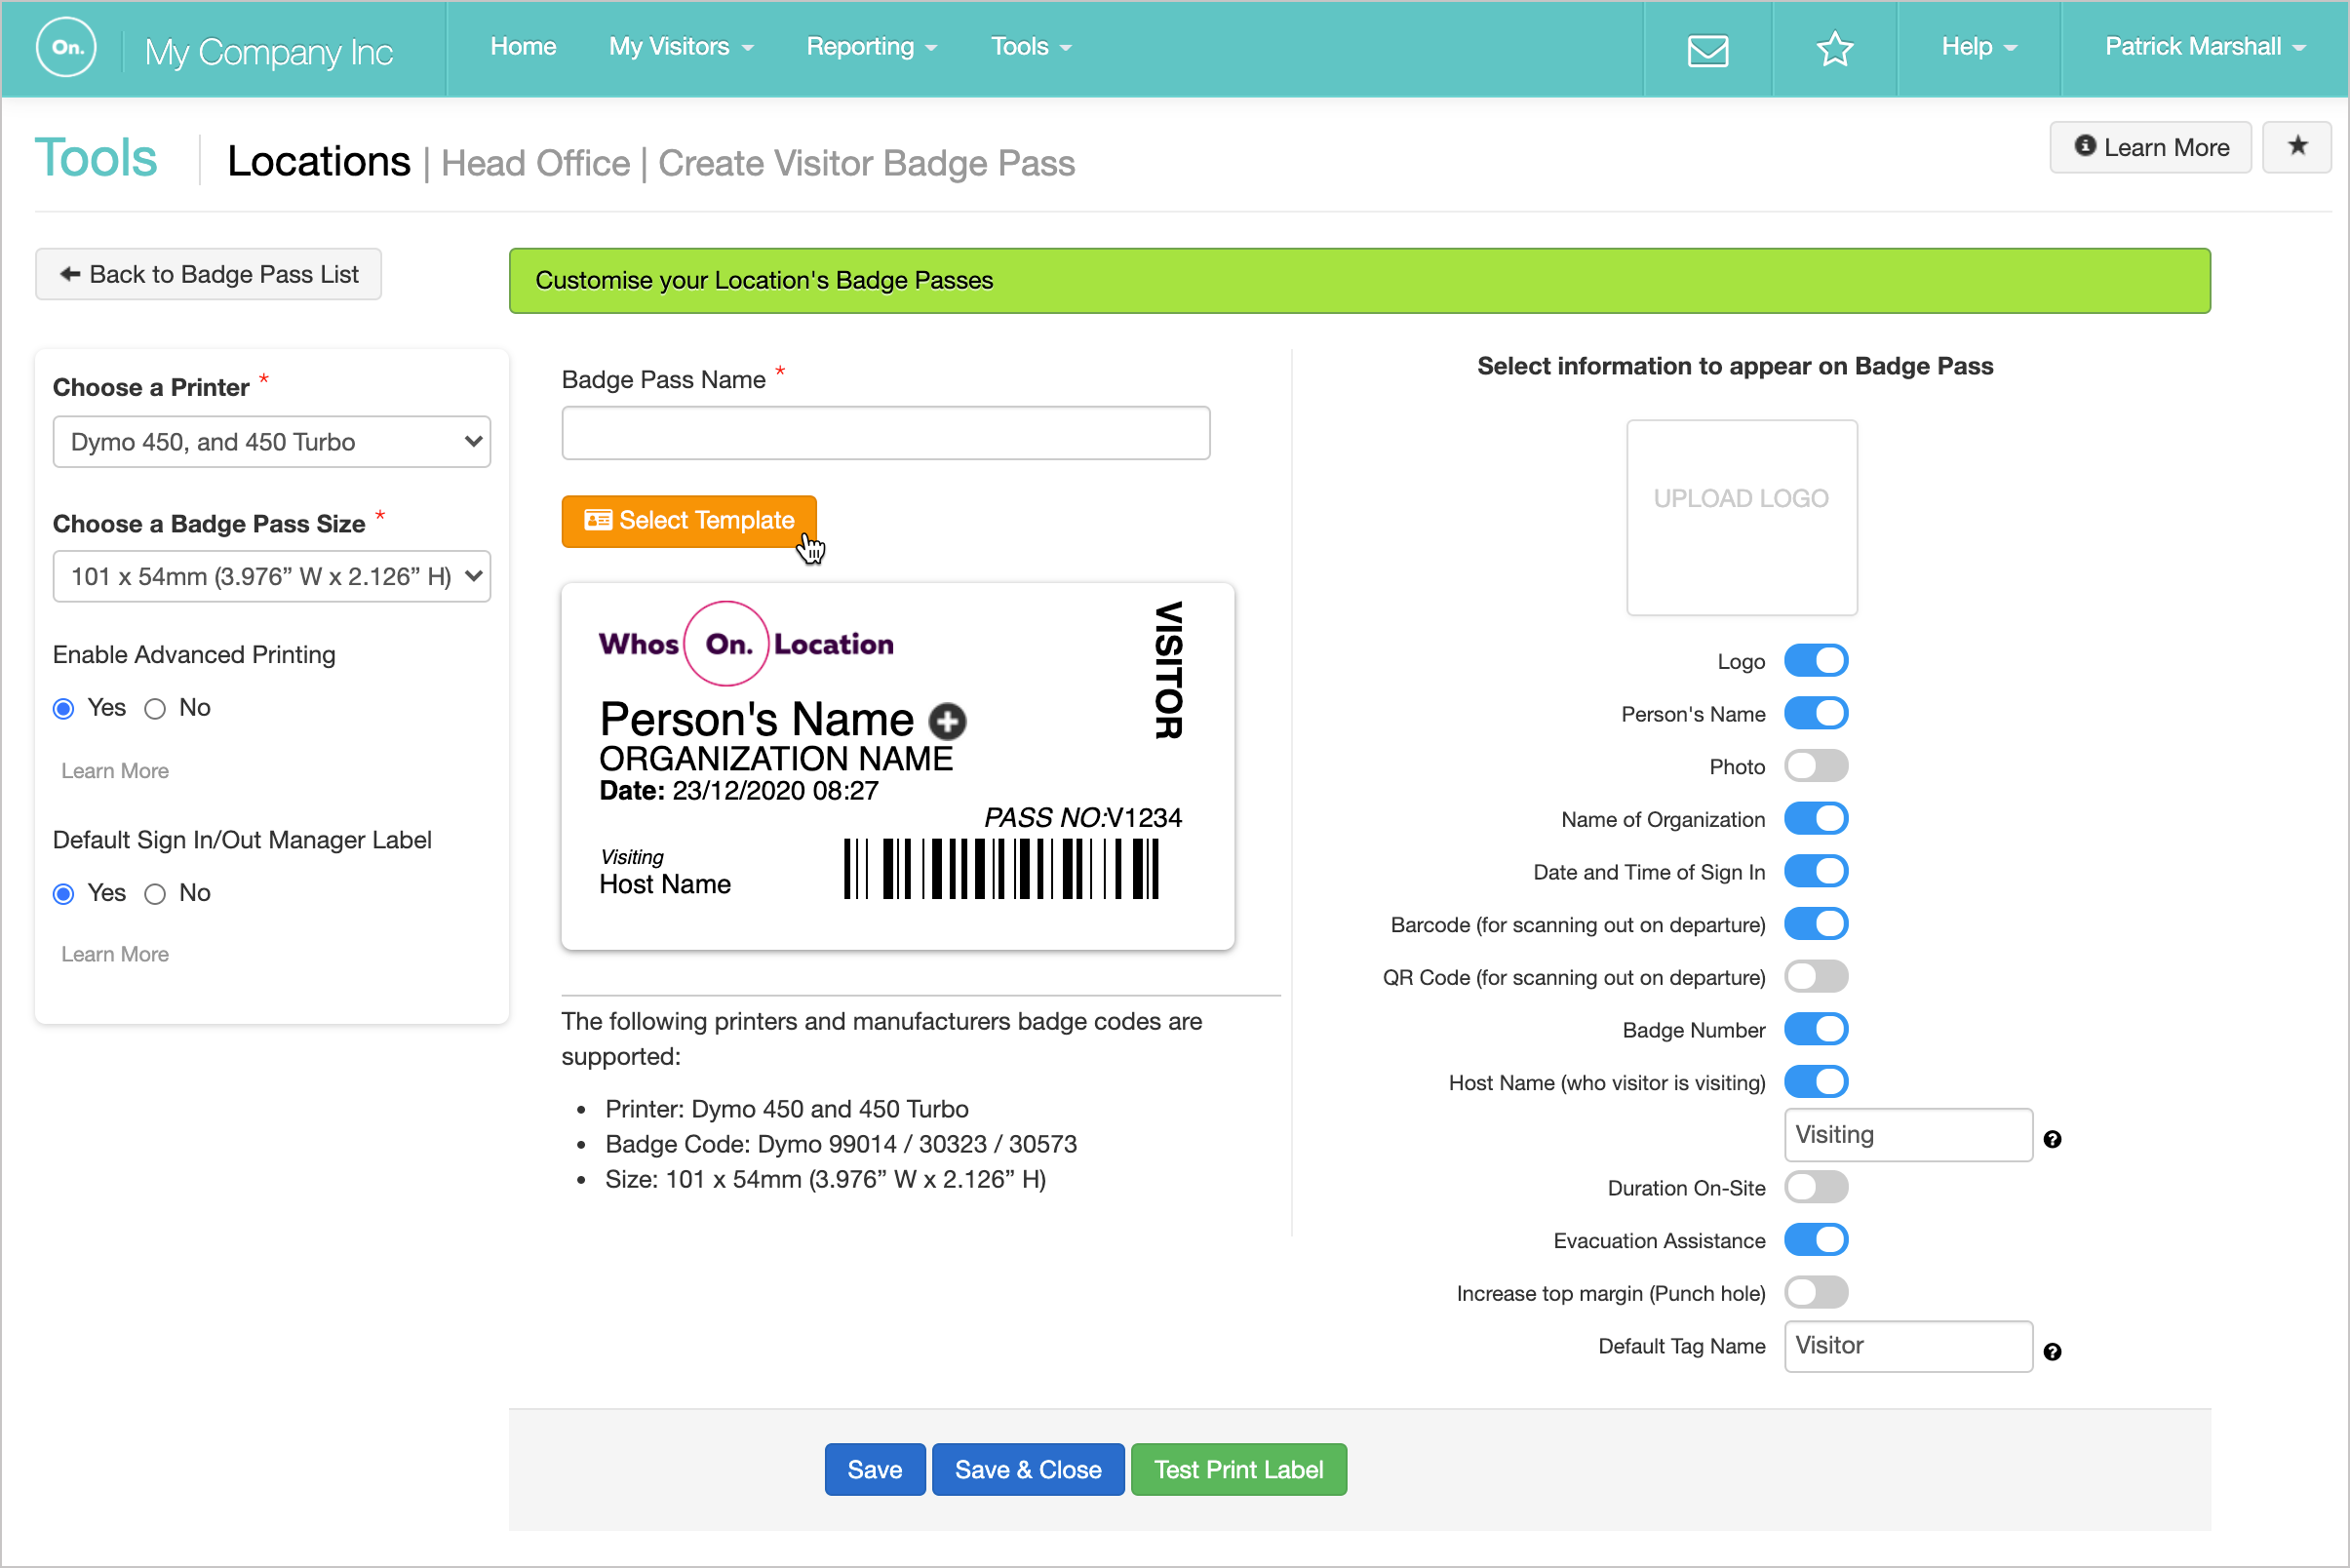Open the Reporting menu
2350x1568 pixels.
point(870,46)
